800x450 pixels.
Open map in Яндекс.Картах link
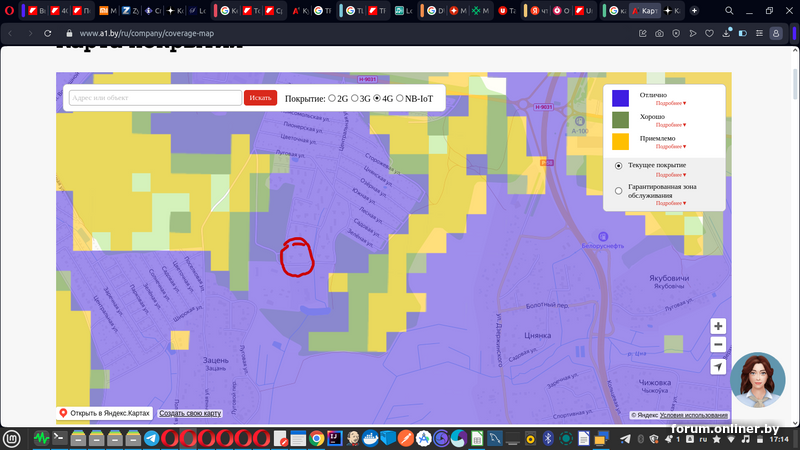(x=105, y=413)
